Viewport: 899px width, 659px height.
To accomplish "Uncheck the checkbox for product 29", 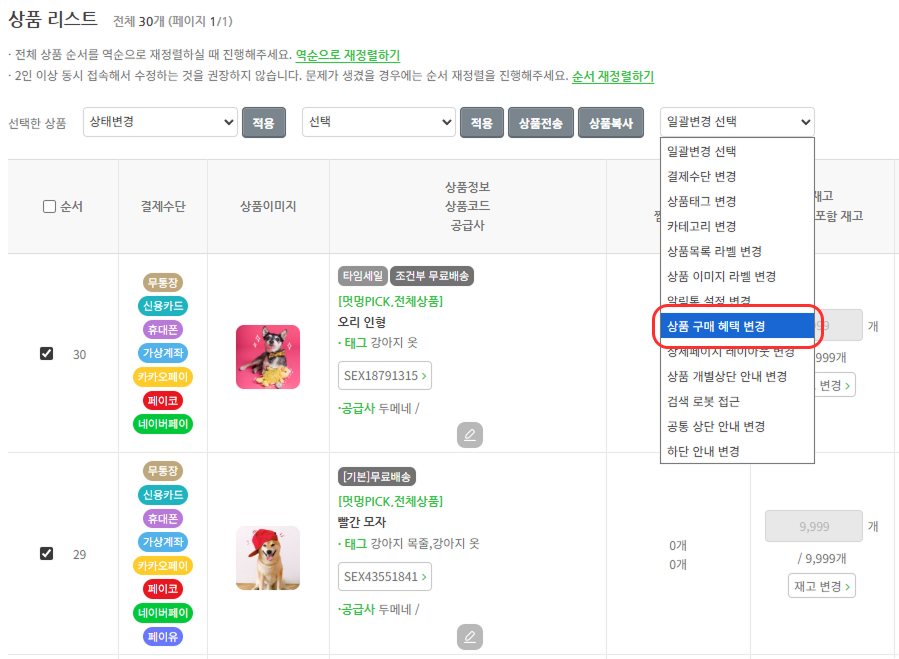I will tap(46, 553).
